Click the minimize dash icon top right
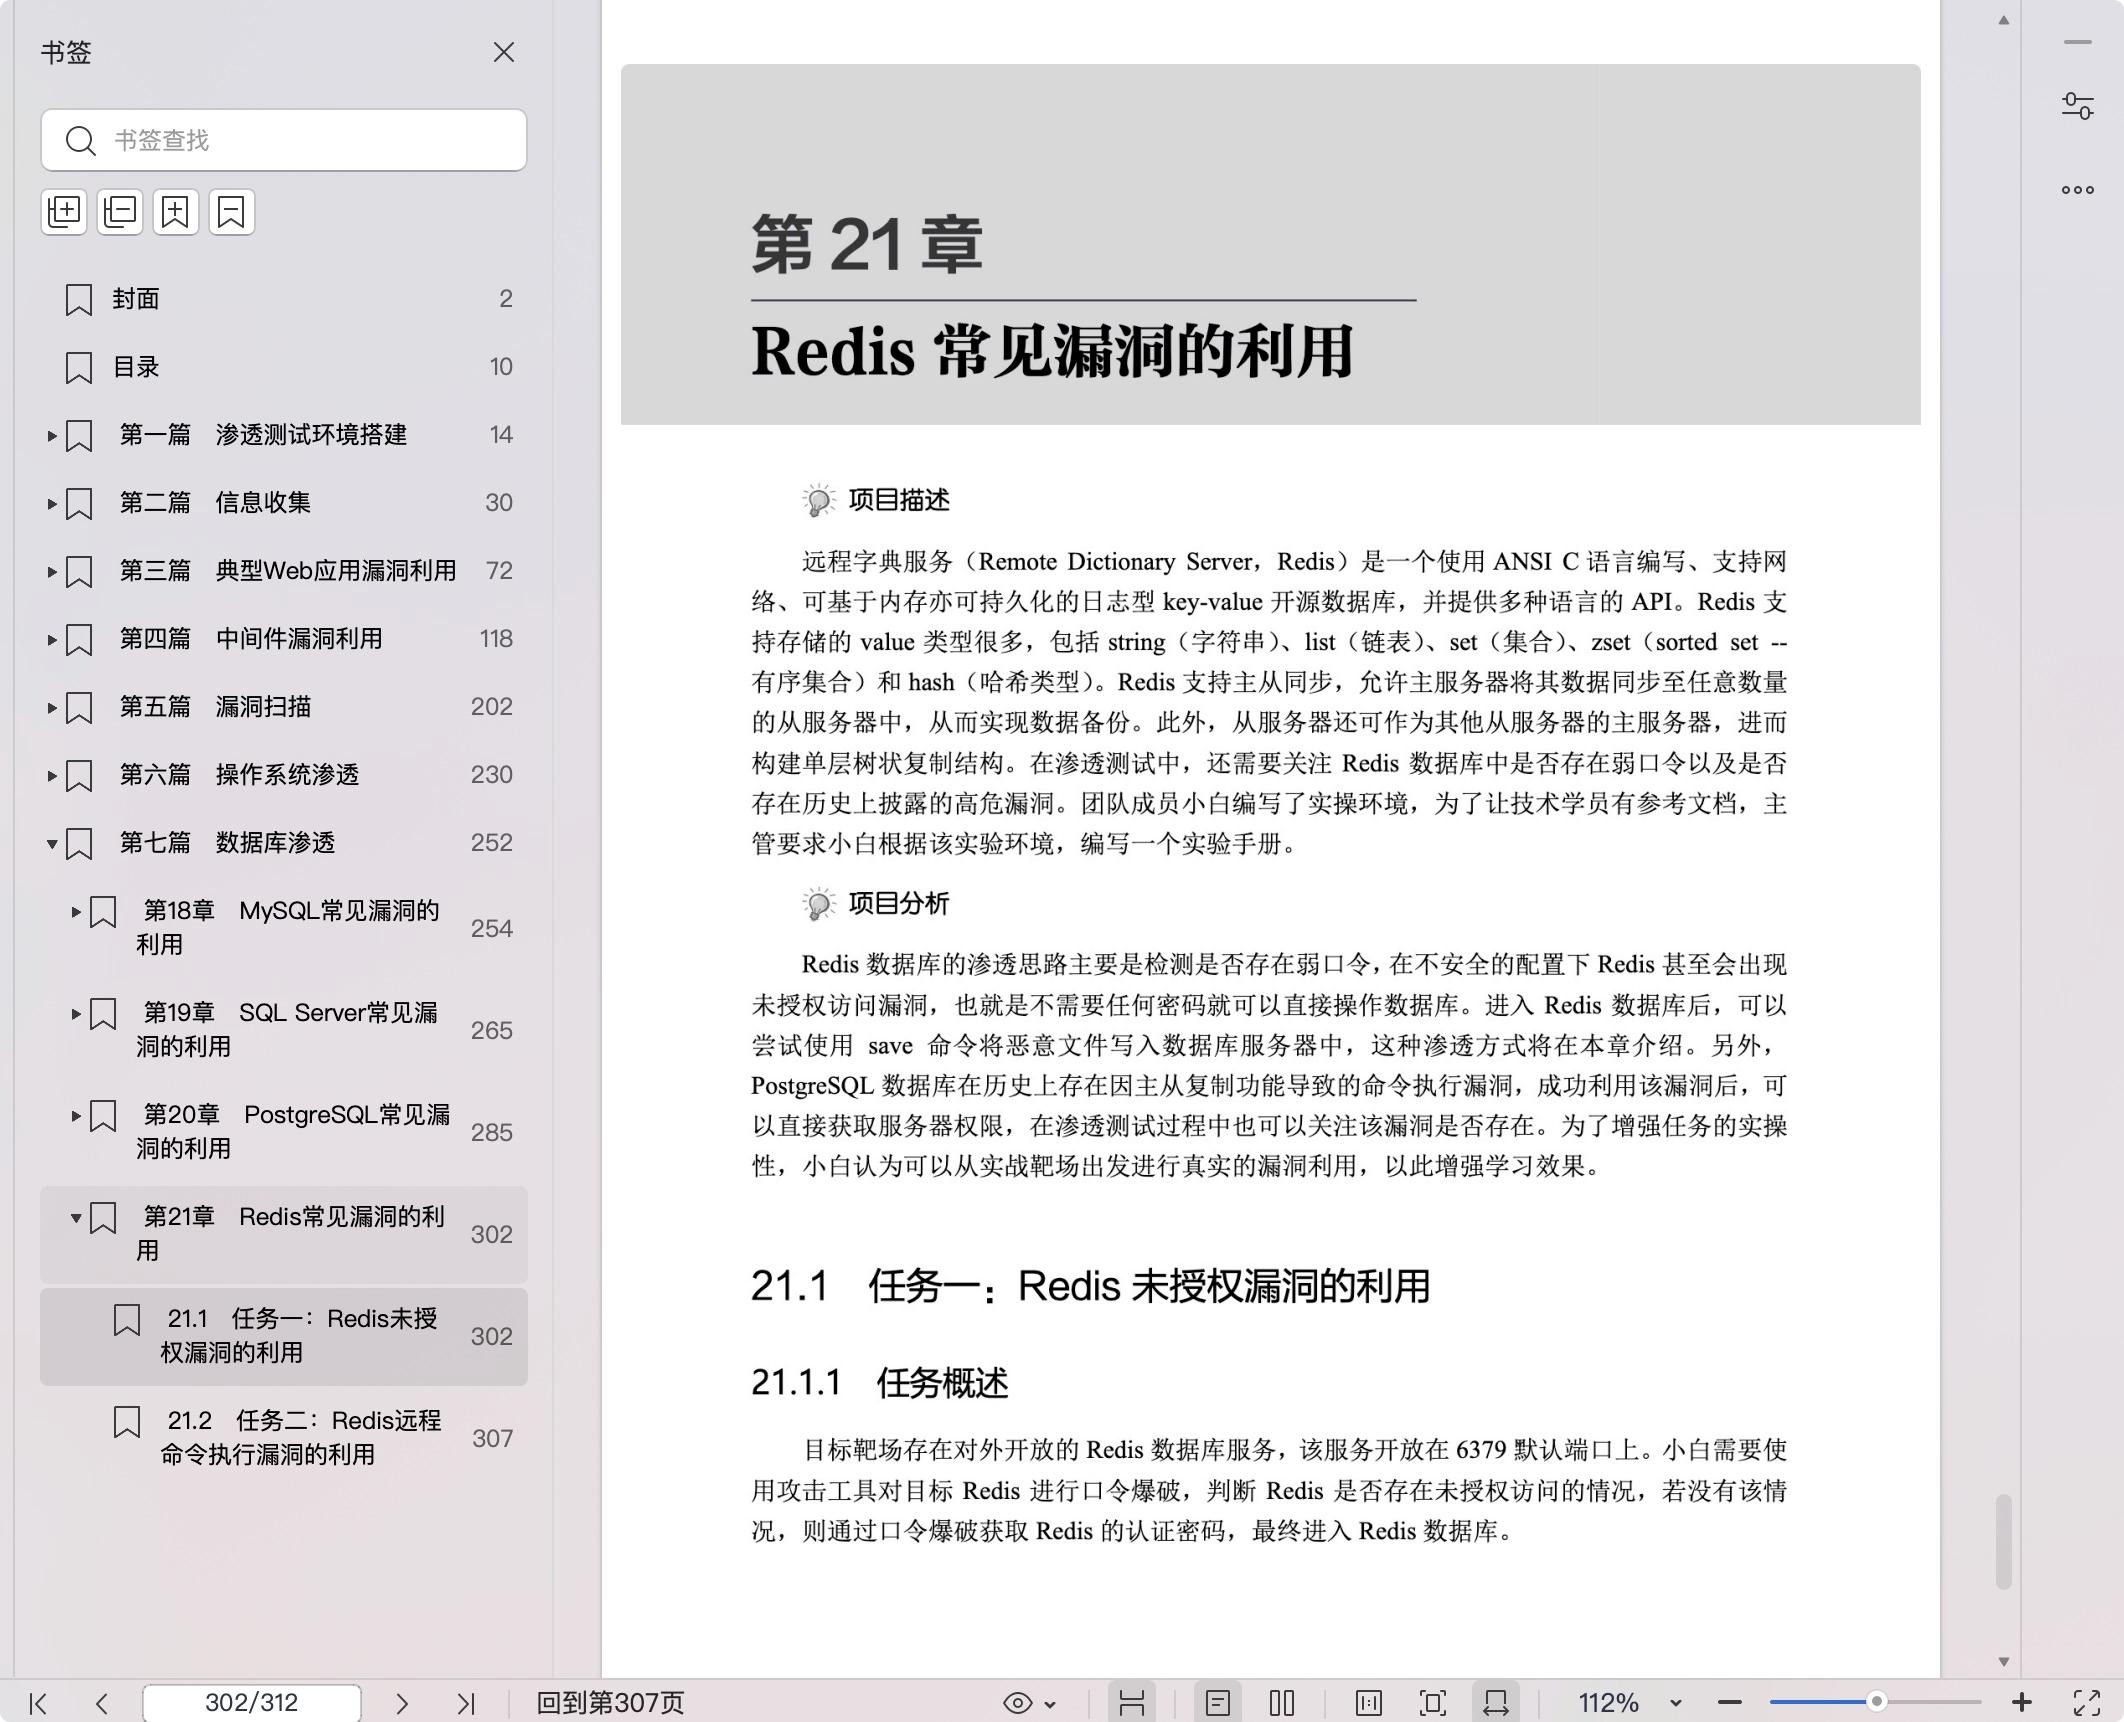This screenshot has height=1722, width=2124. click(x=2078, y=42)
